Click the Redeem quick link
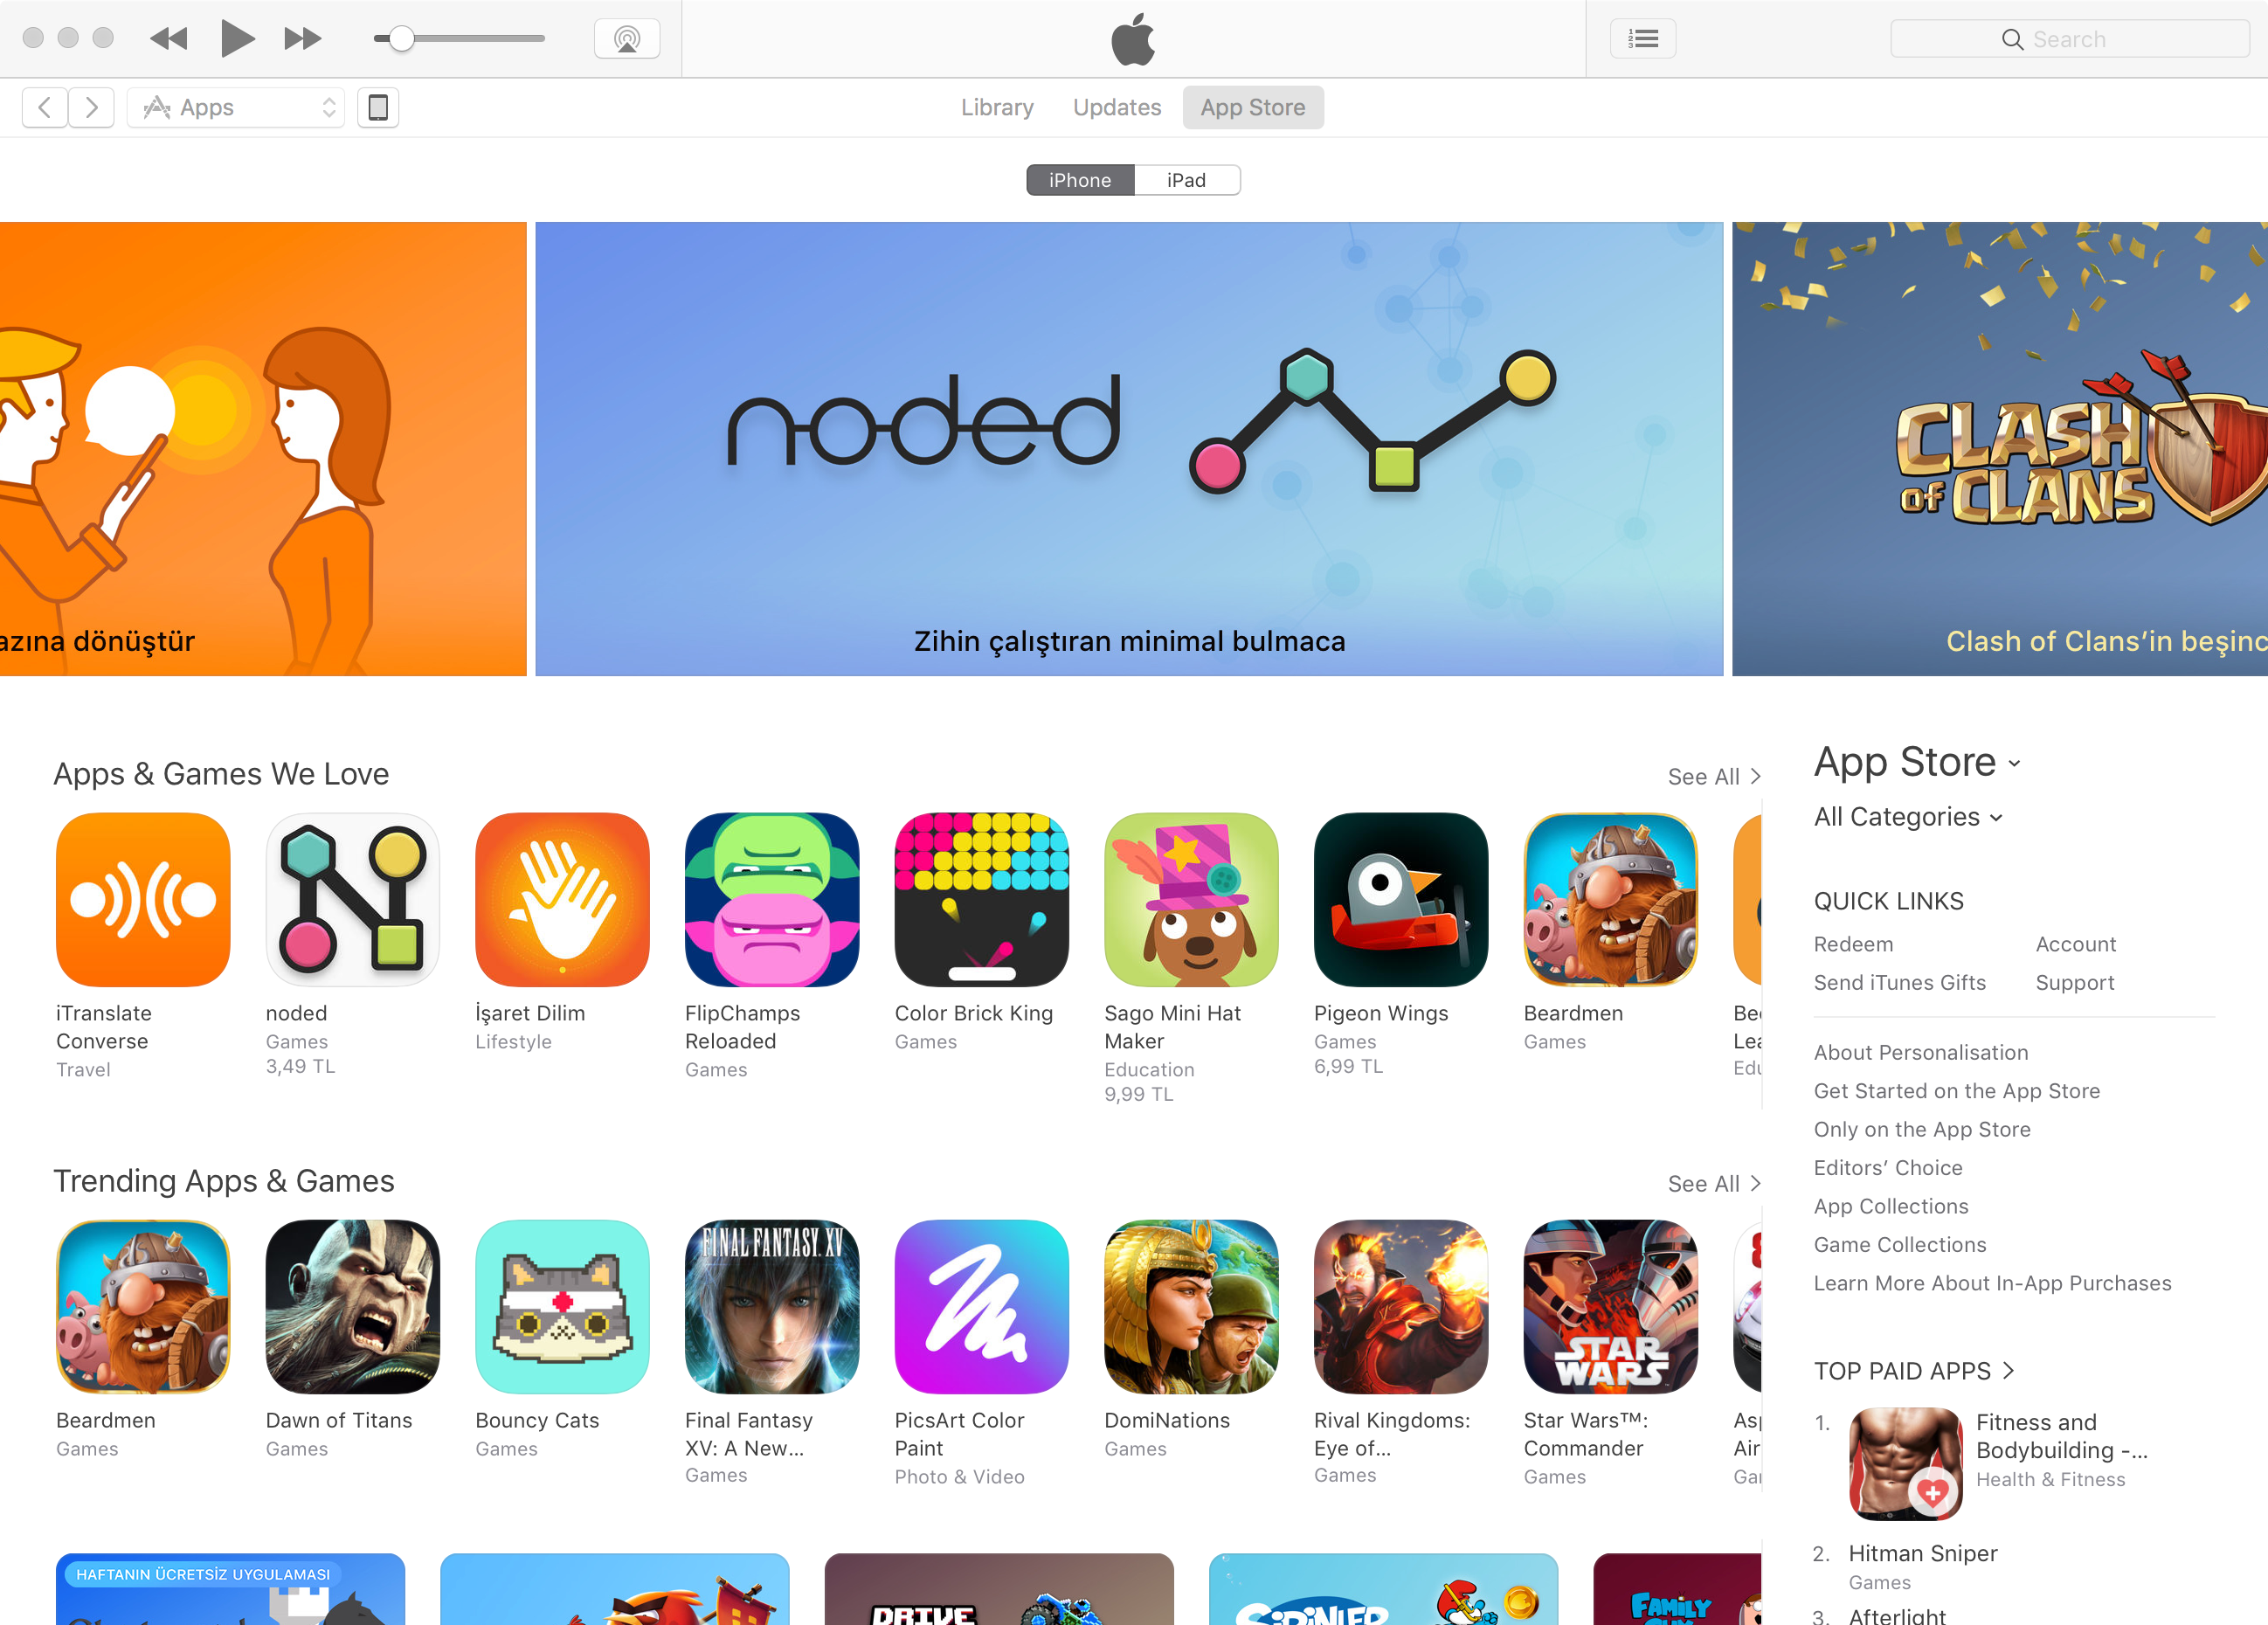 pyautogui.click(x=1853, y=944)
